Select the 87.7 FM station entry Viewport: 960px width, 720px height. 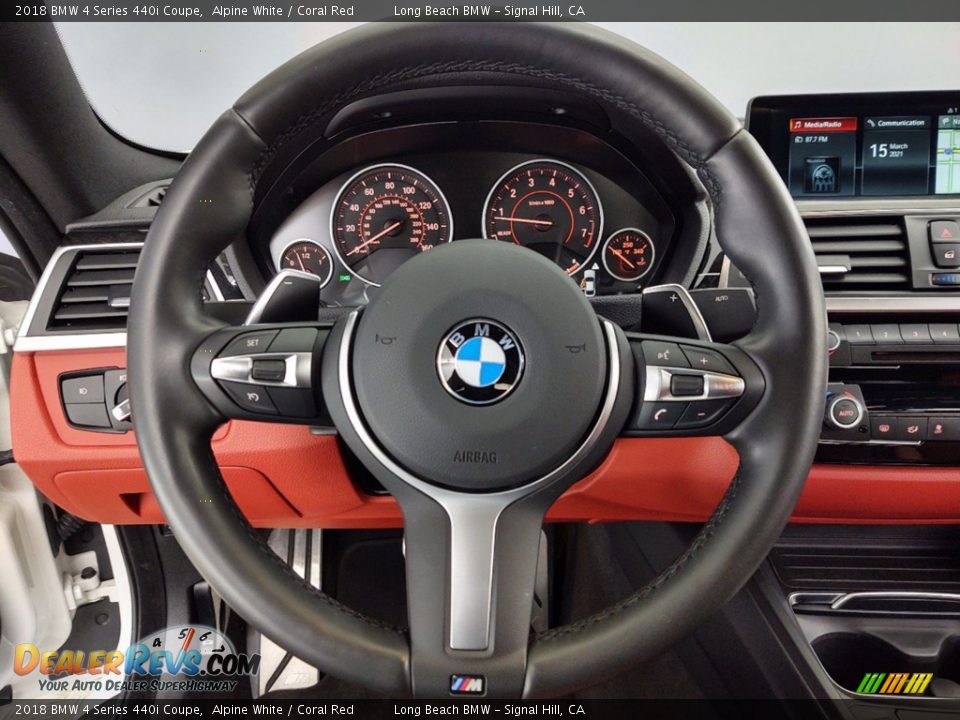coord(812,140)
